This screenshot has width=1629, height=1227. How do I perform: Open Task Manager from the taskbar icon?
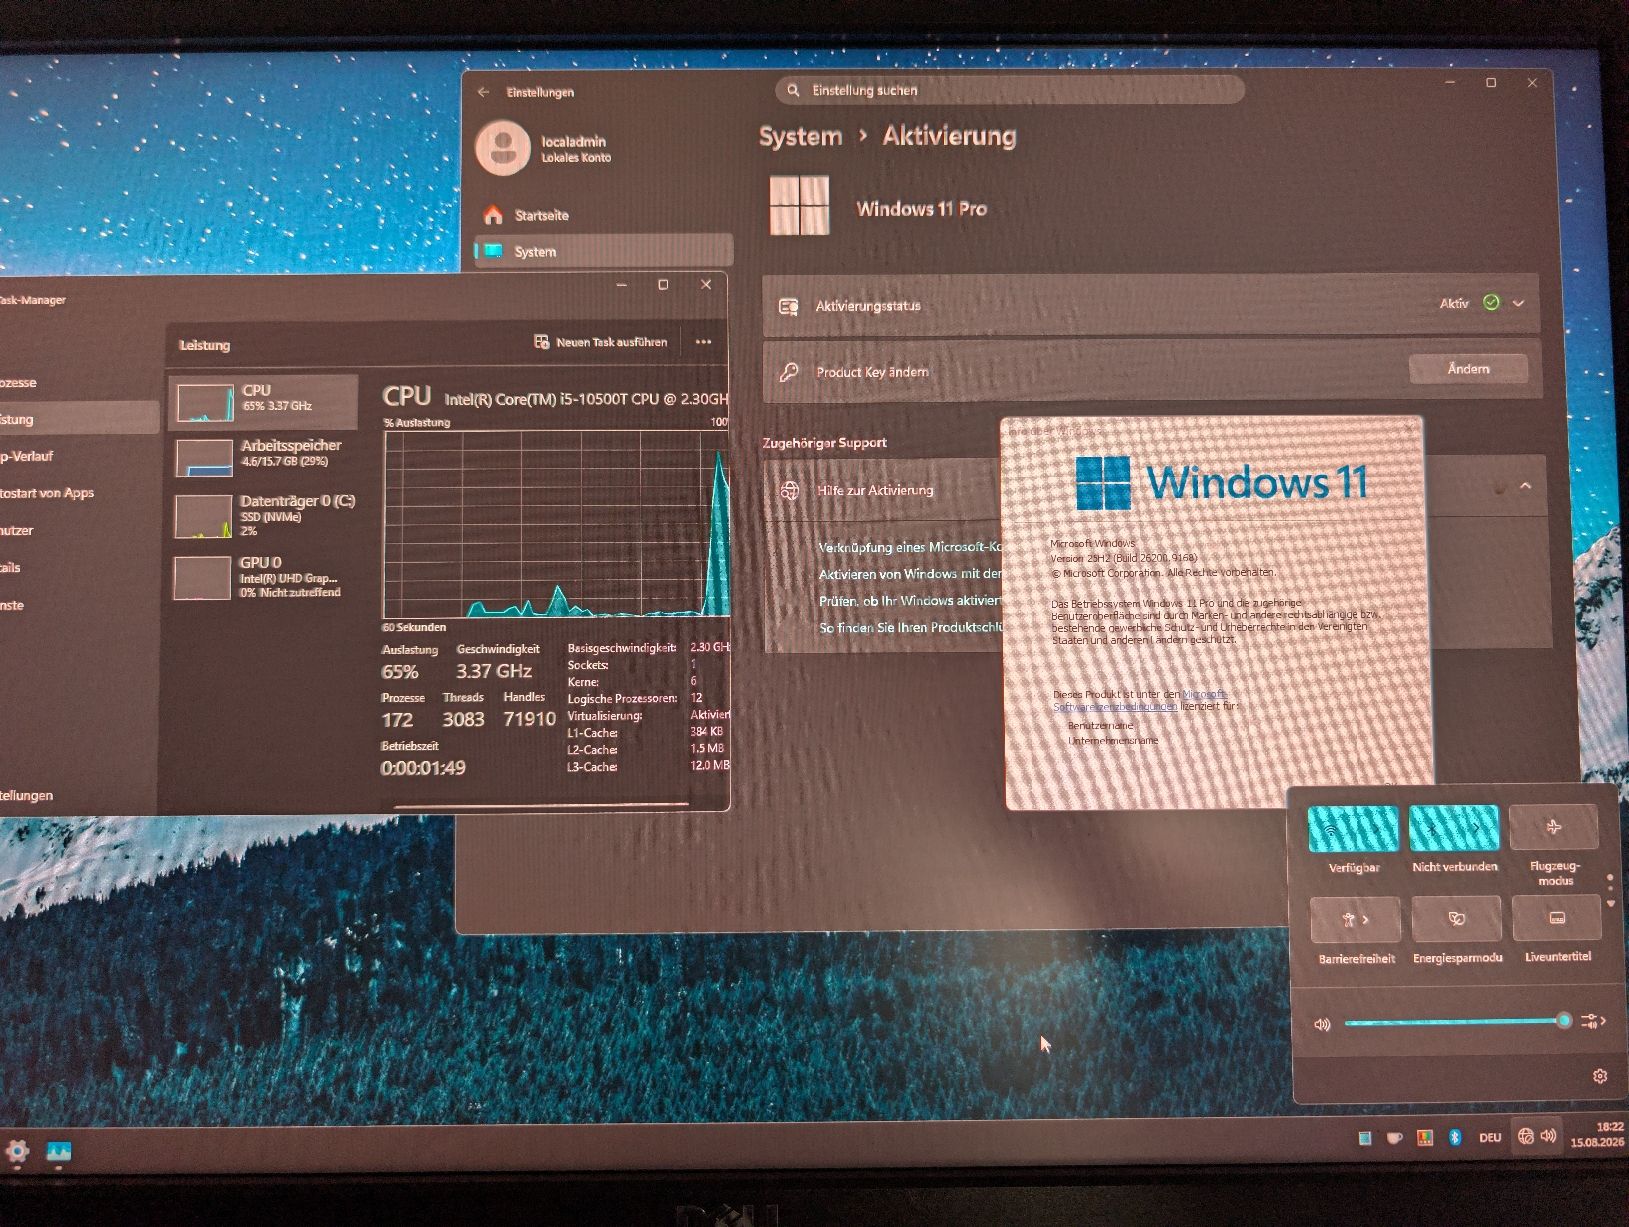pos(59,1152)
